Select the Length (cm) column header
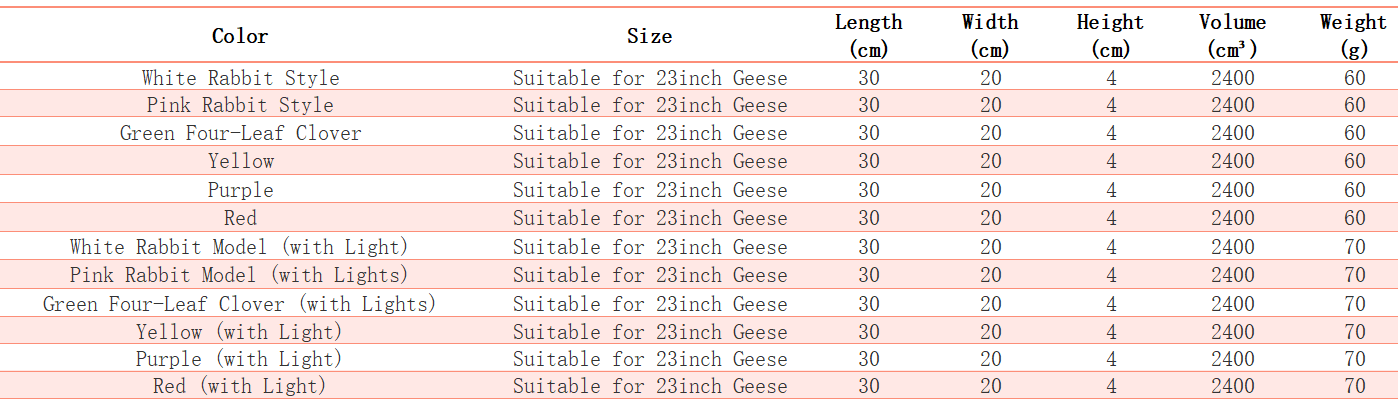 point(868,35)
